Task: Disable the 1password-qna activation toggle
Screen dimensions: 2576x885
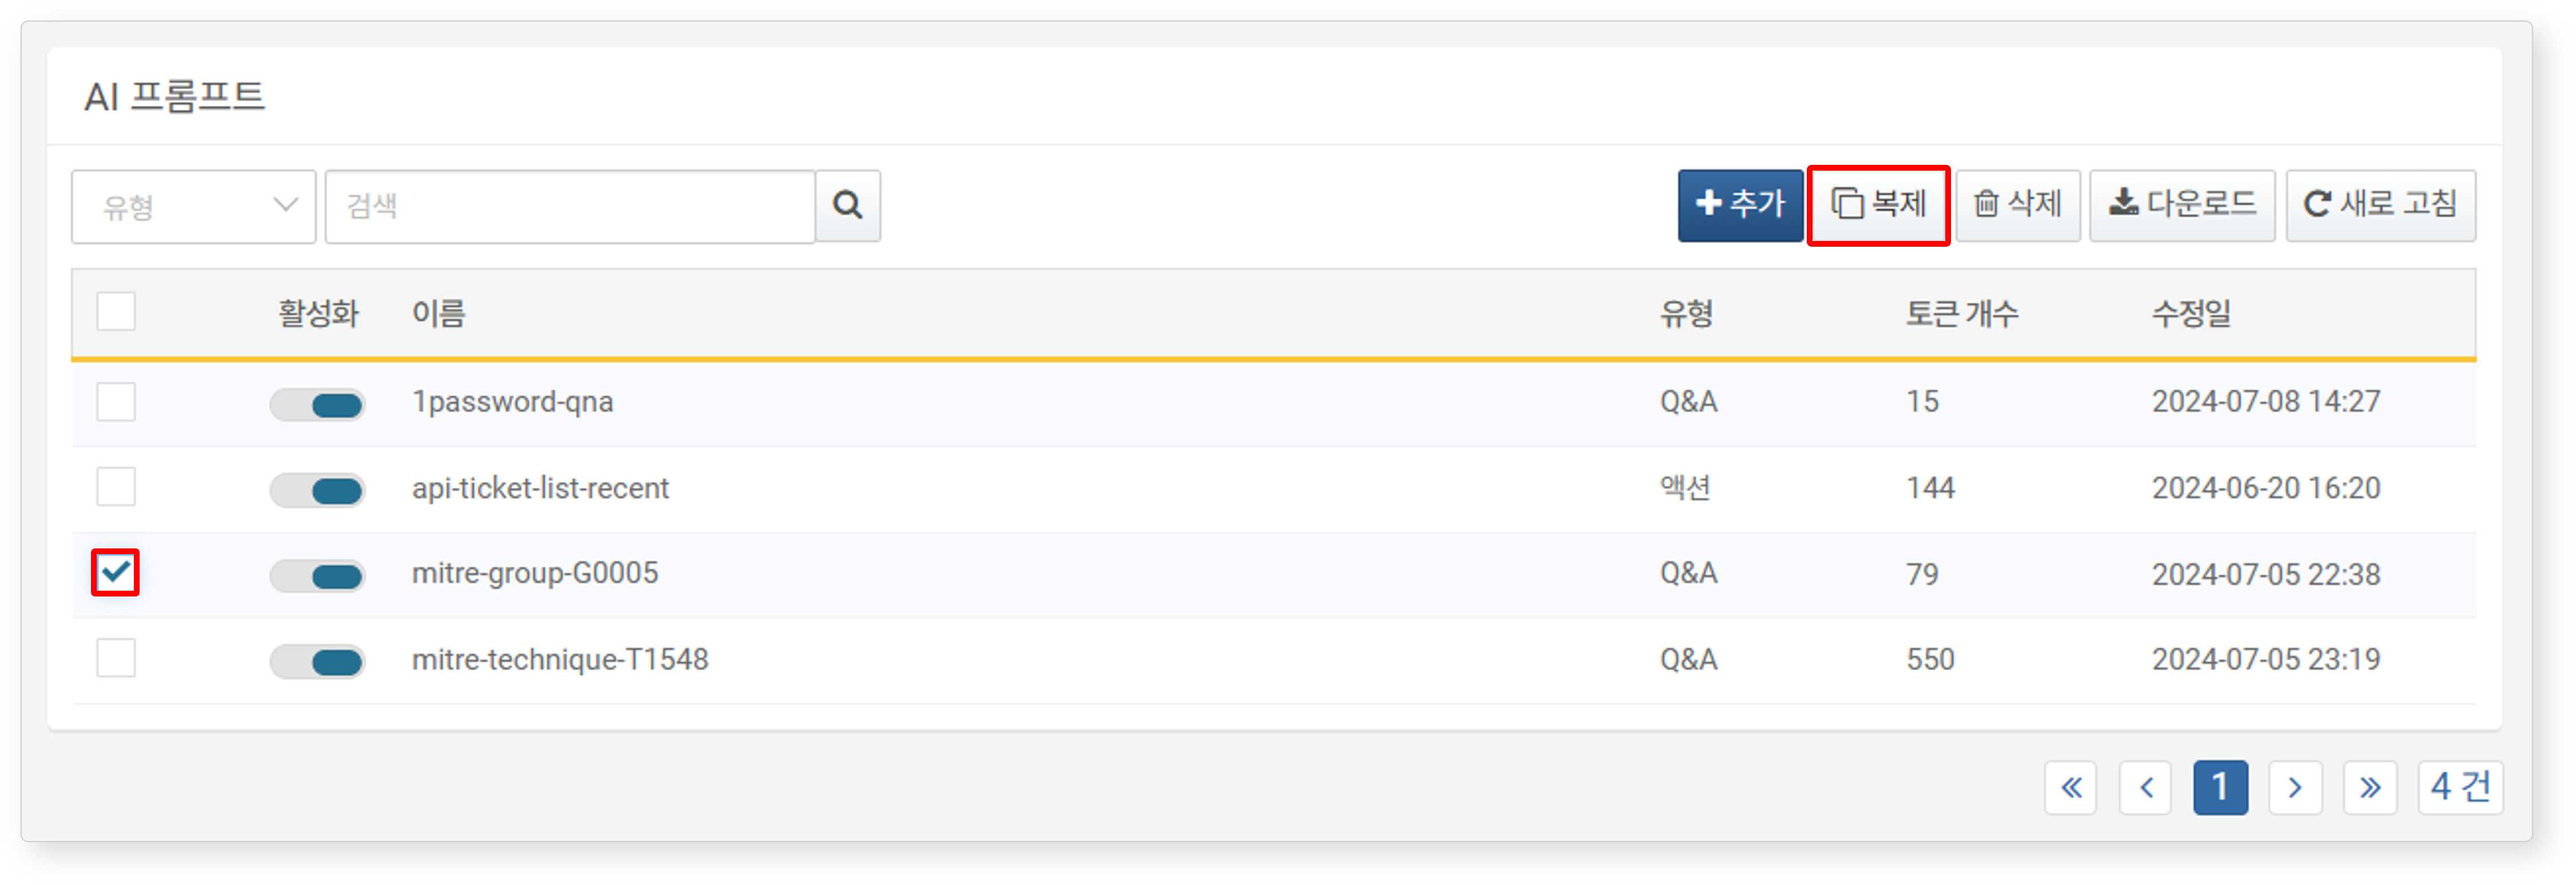Action: click(318, 405)
